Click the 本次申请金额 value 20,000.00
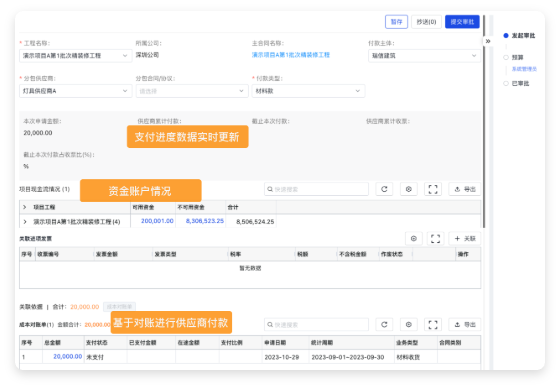This screenshot has height=389, width=560. point(38,133)
